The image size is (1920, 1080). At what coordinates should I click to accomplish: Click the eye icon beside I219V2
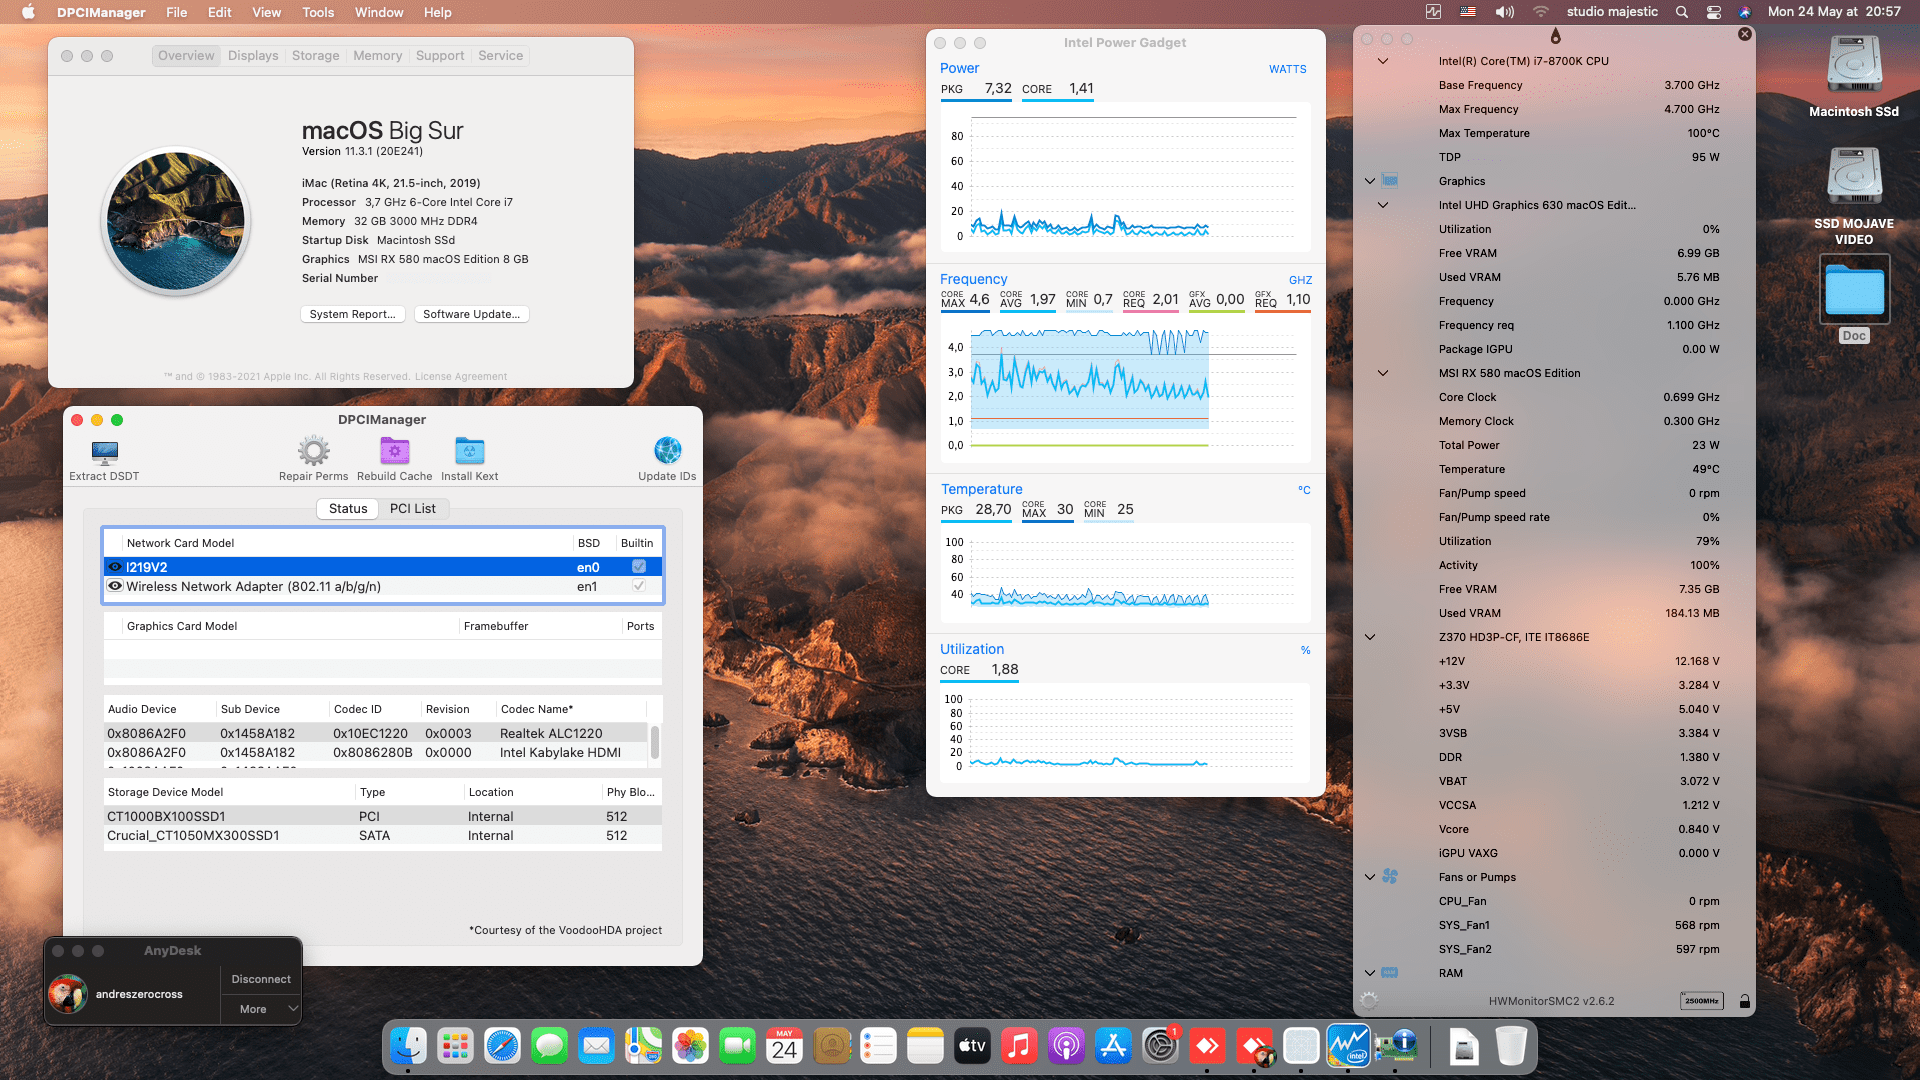coord(115,567)
